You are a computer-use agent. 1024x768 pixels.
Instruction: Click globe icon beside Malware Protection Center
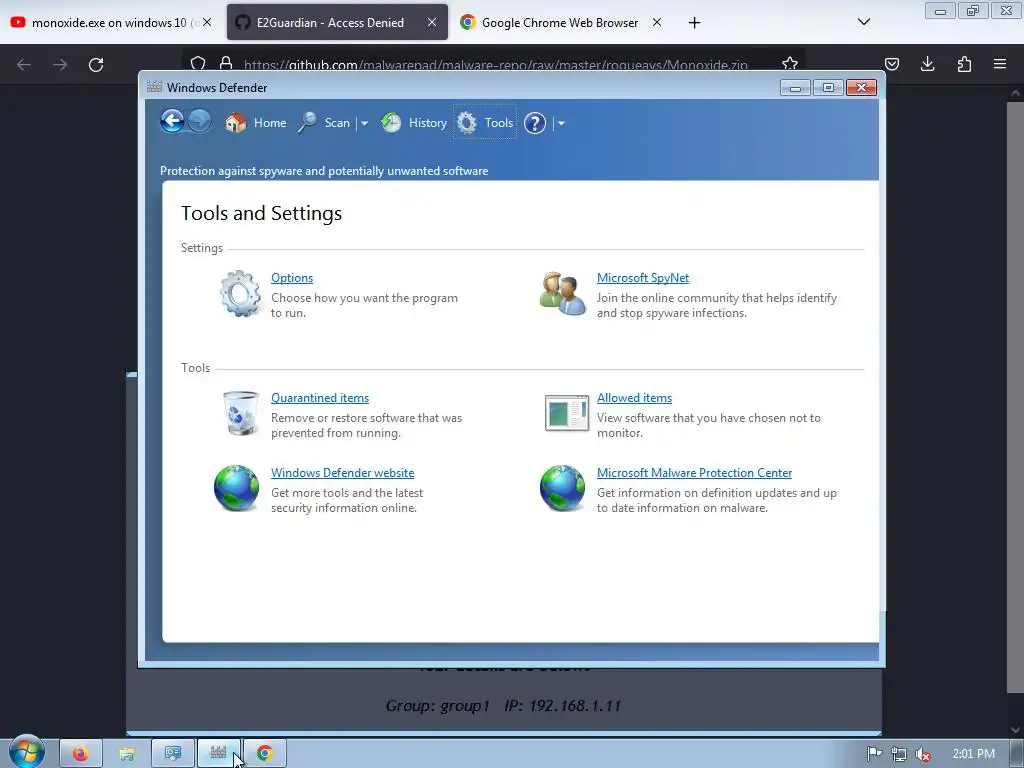coord(562,488)
